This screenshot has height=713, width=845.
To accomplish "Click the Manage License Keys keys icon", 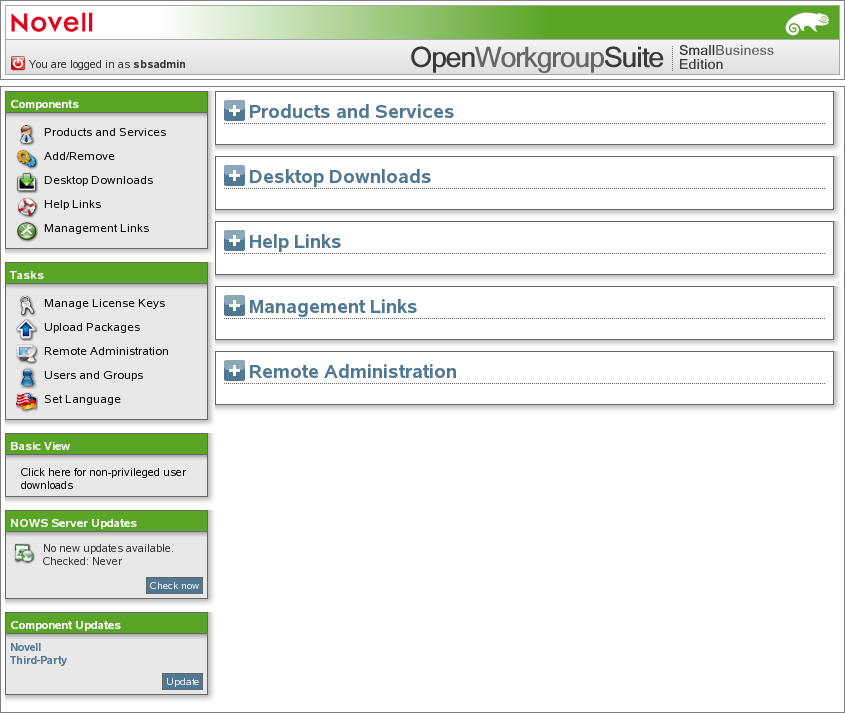I will pos(26,305).
